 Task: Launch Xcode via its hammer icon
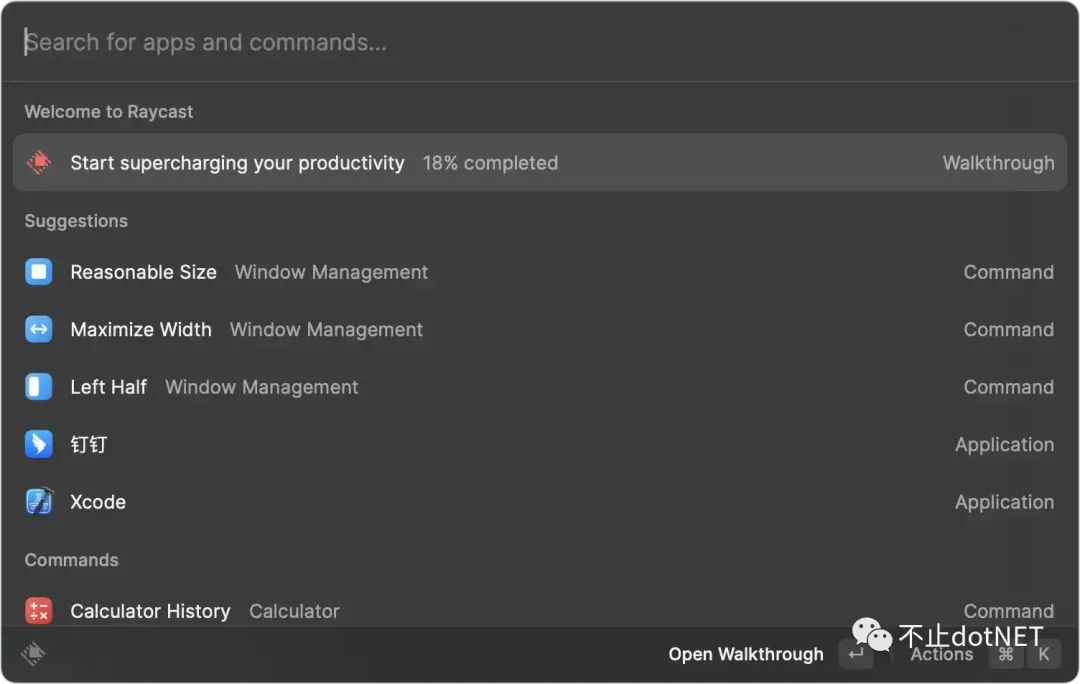coord(39,501)
